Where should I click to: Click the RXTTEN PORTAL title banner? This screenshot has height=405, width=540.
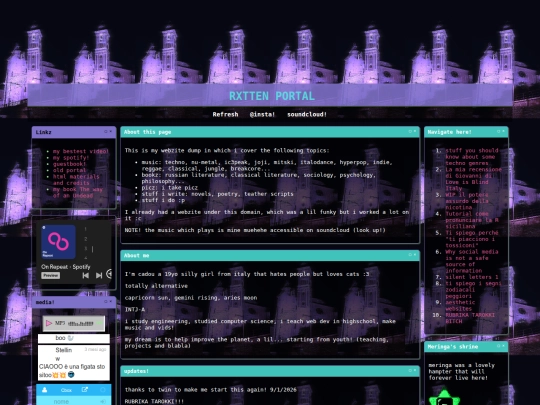coord(272,96)
